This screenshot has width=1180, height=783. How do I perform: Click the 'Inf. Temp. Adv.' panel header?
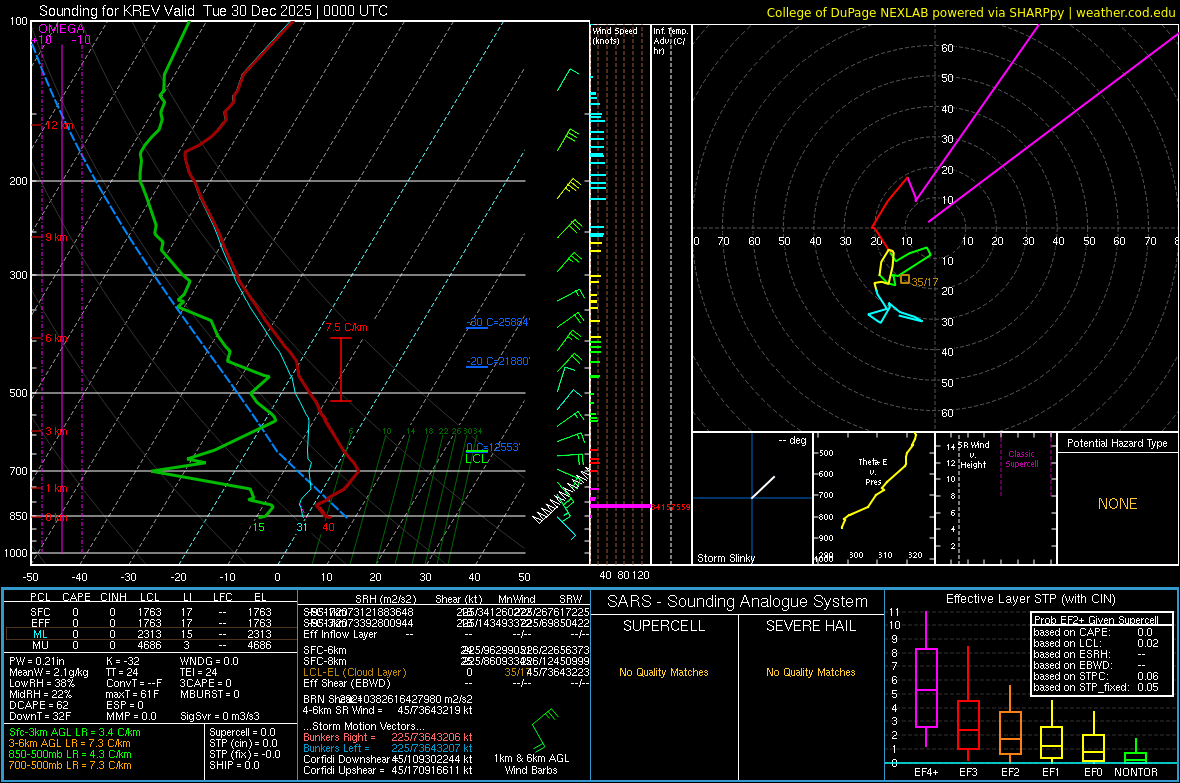(670, 41)
